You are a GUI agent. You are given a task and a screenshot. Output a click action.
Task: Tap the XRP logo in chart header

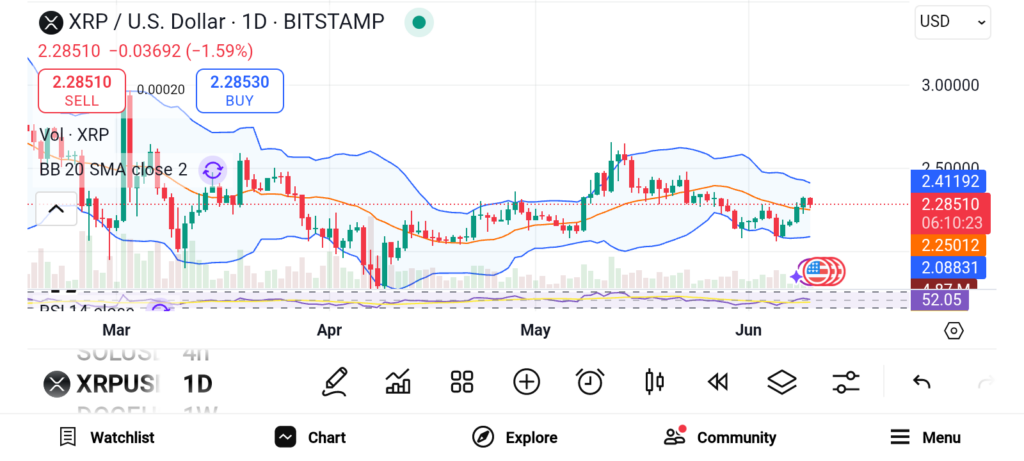click(51, 22)
